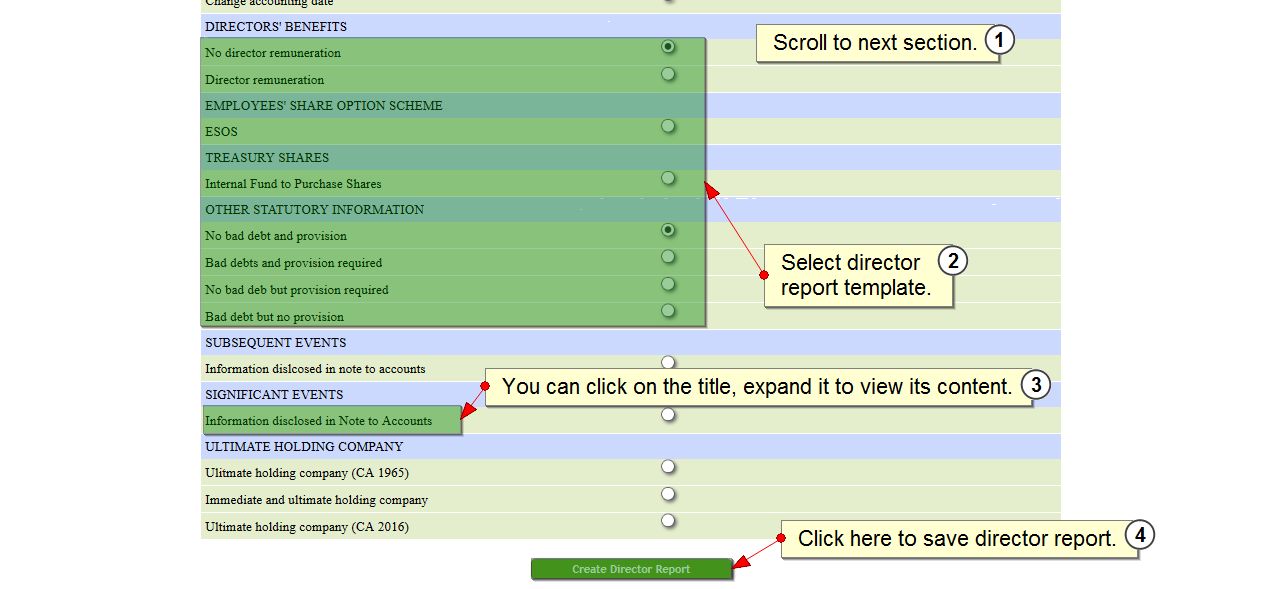This screenshot has height=589, width=1263.
Task: Expand the Significant Events 'Information disclosed' title text
Action: [318, 421]
